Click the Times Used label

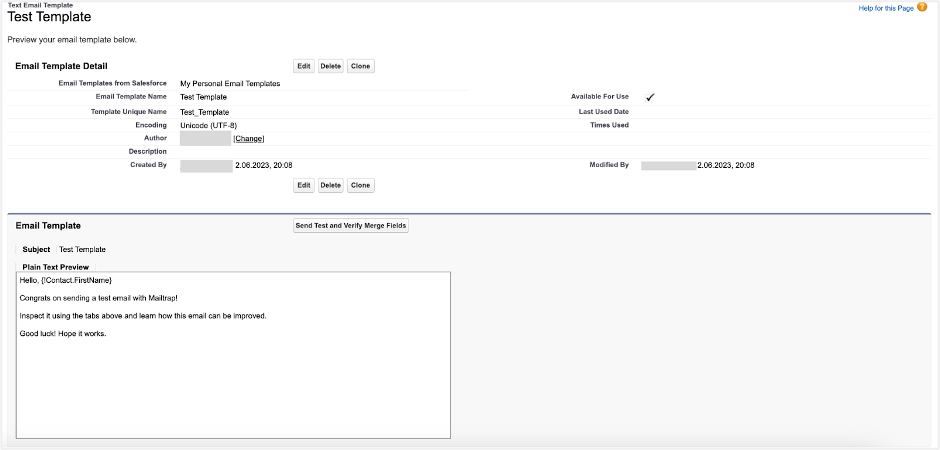point(609,125)
